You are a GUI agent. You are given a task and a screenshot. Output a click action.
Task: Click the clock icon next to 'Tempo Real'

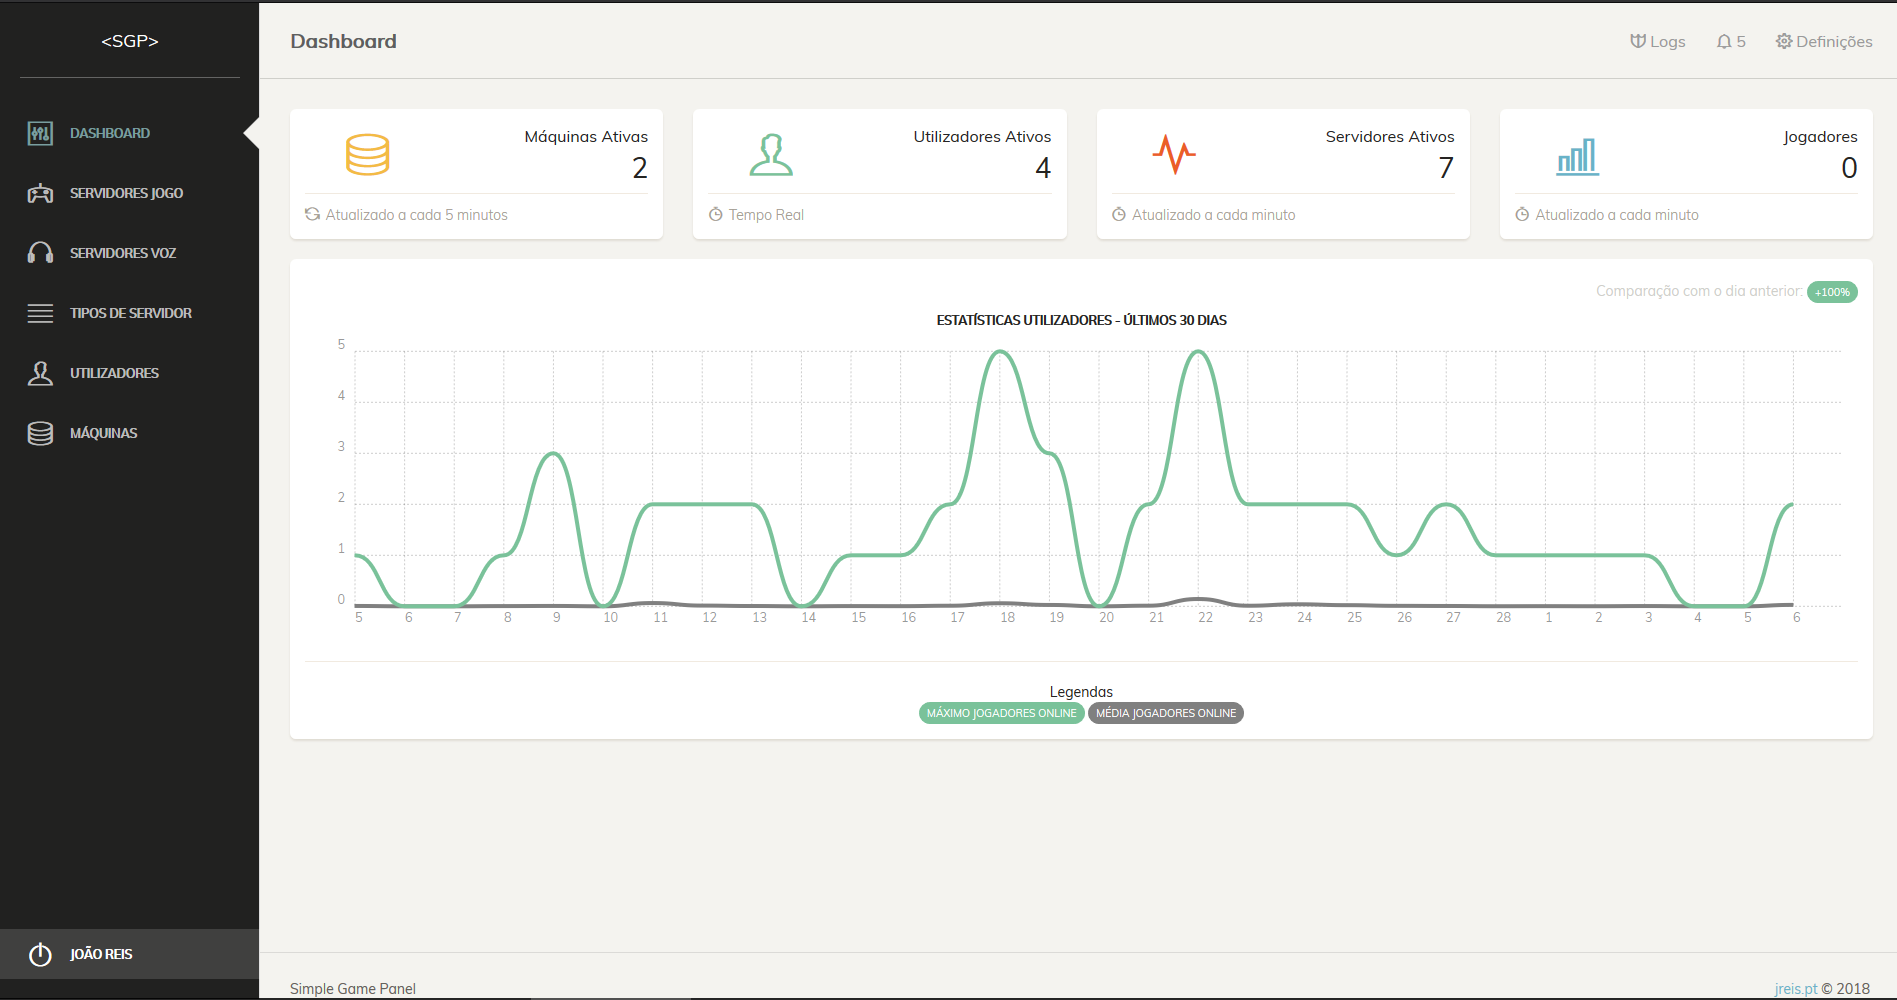(x=715, y=214)
